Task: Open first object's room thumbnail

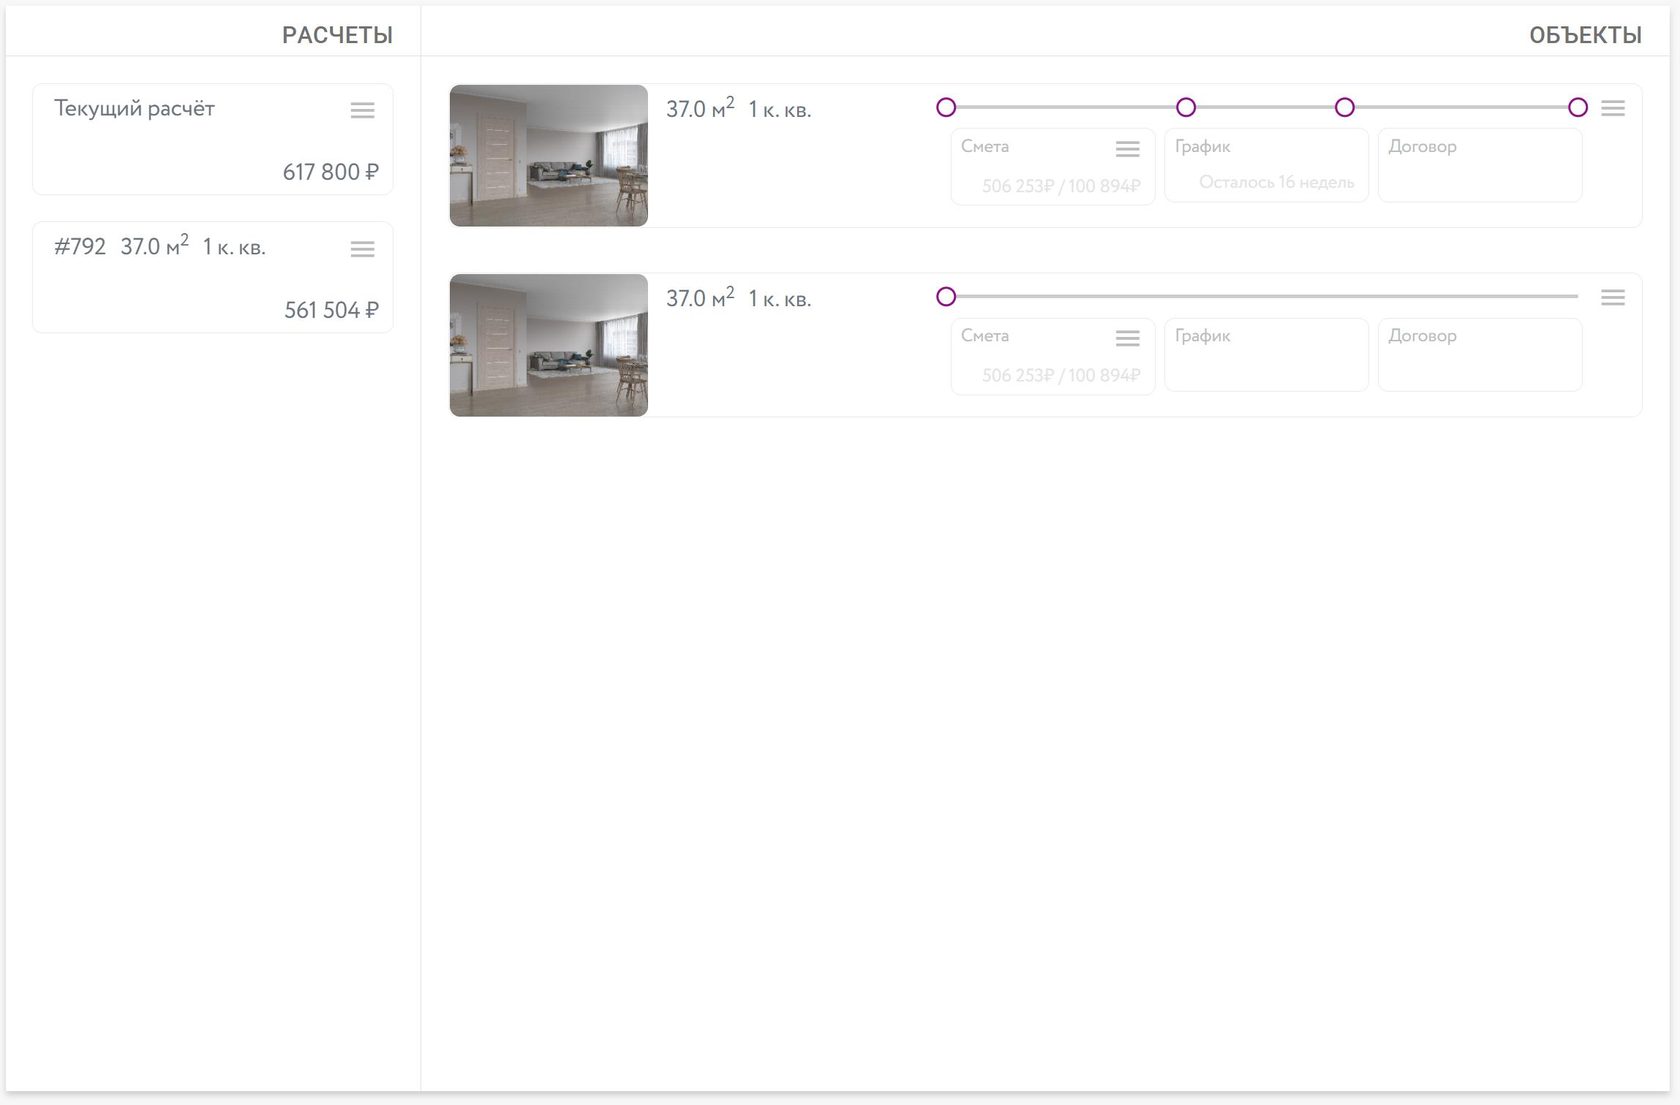Action: point(549,156)
